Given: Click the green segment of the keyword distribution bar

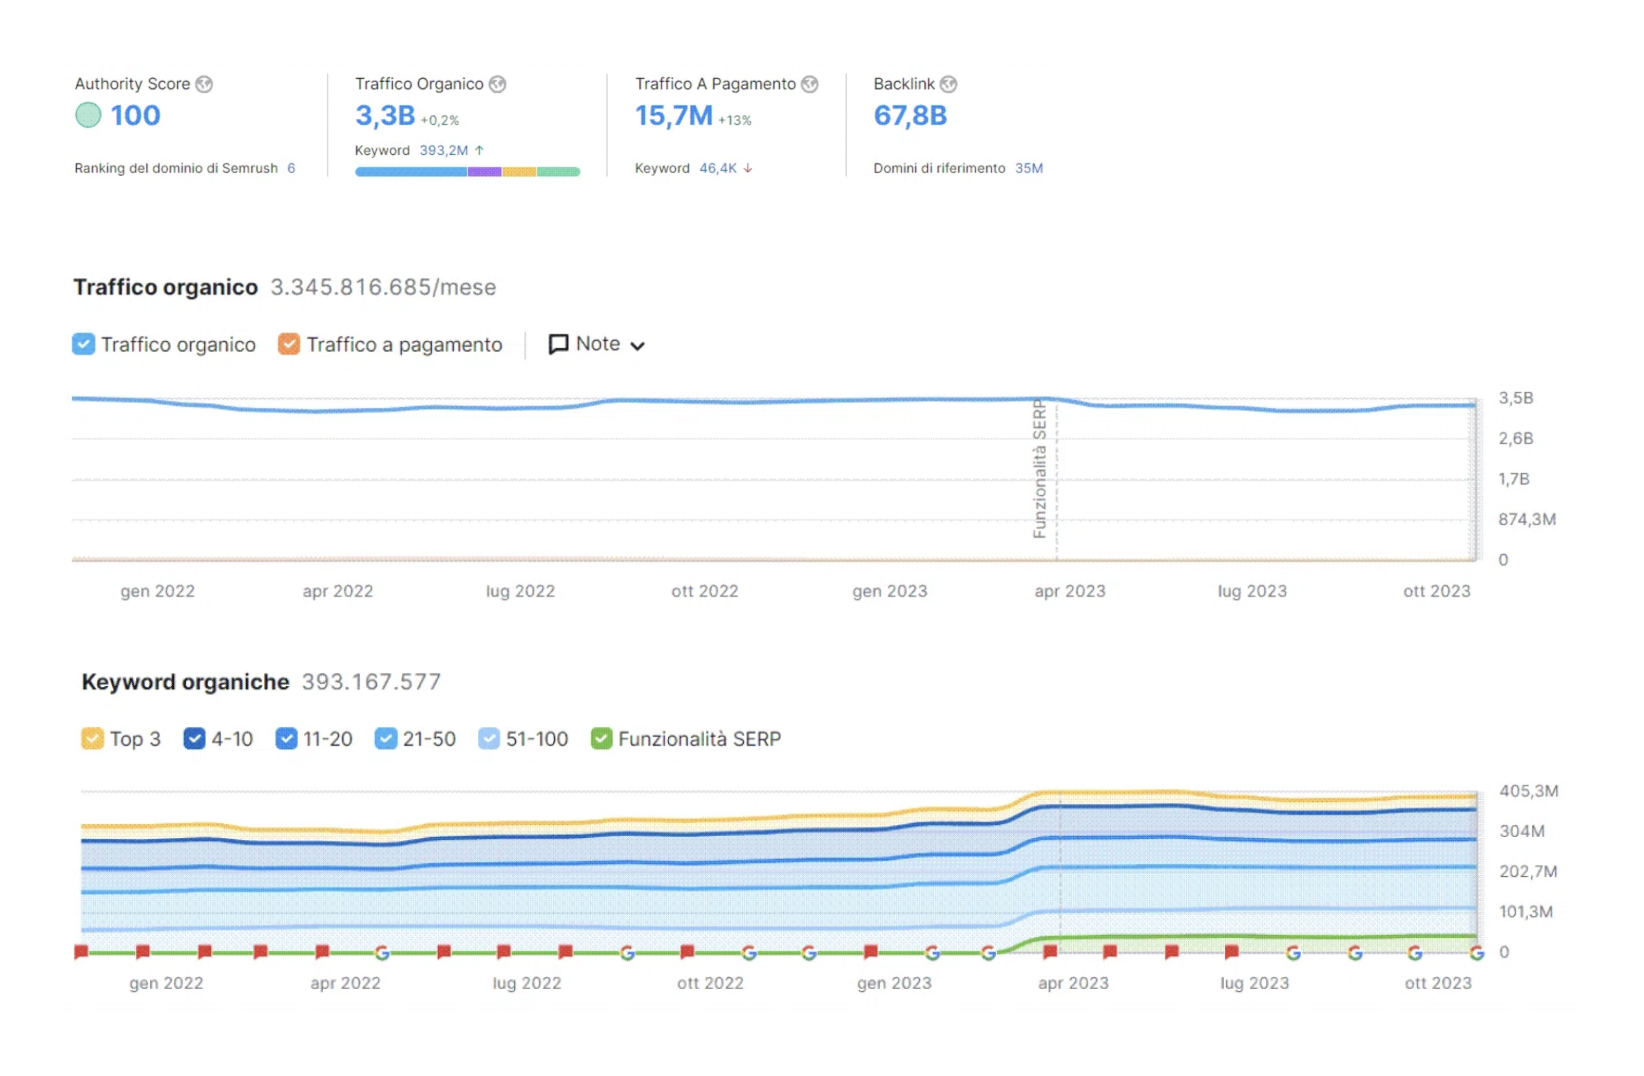Looking at the screenshot, I should click(x=558, y=172).
